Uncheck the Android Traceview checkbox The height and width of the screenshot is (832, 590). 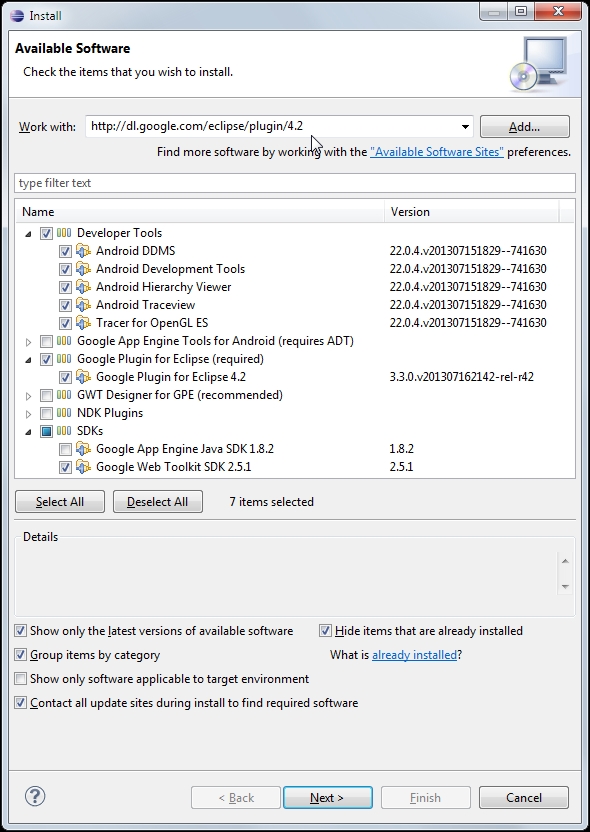coord(65,305)
